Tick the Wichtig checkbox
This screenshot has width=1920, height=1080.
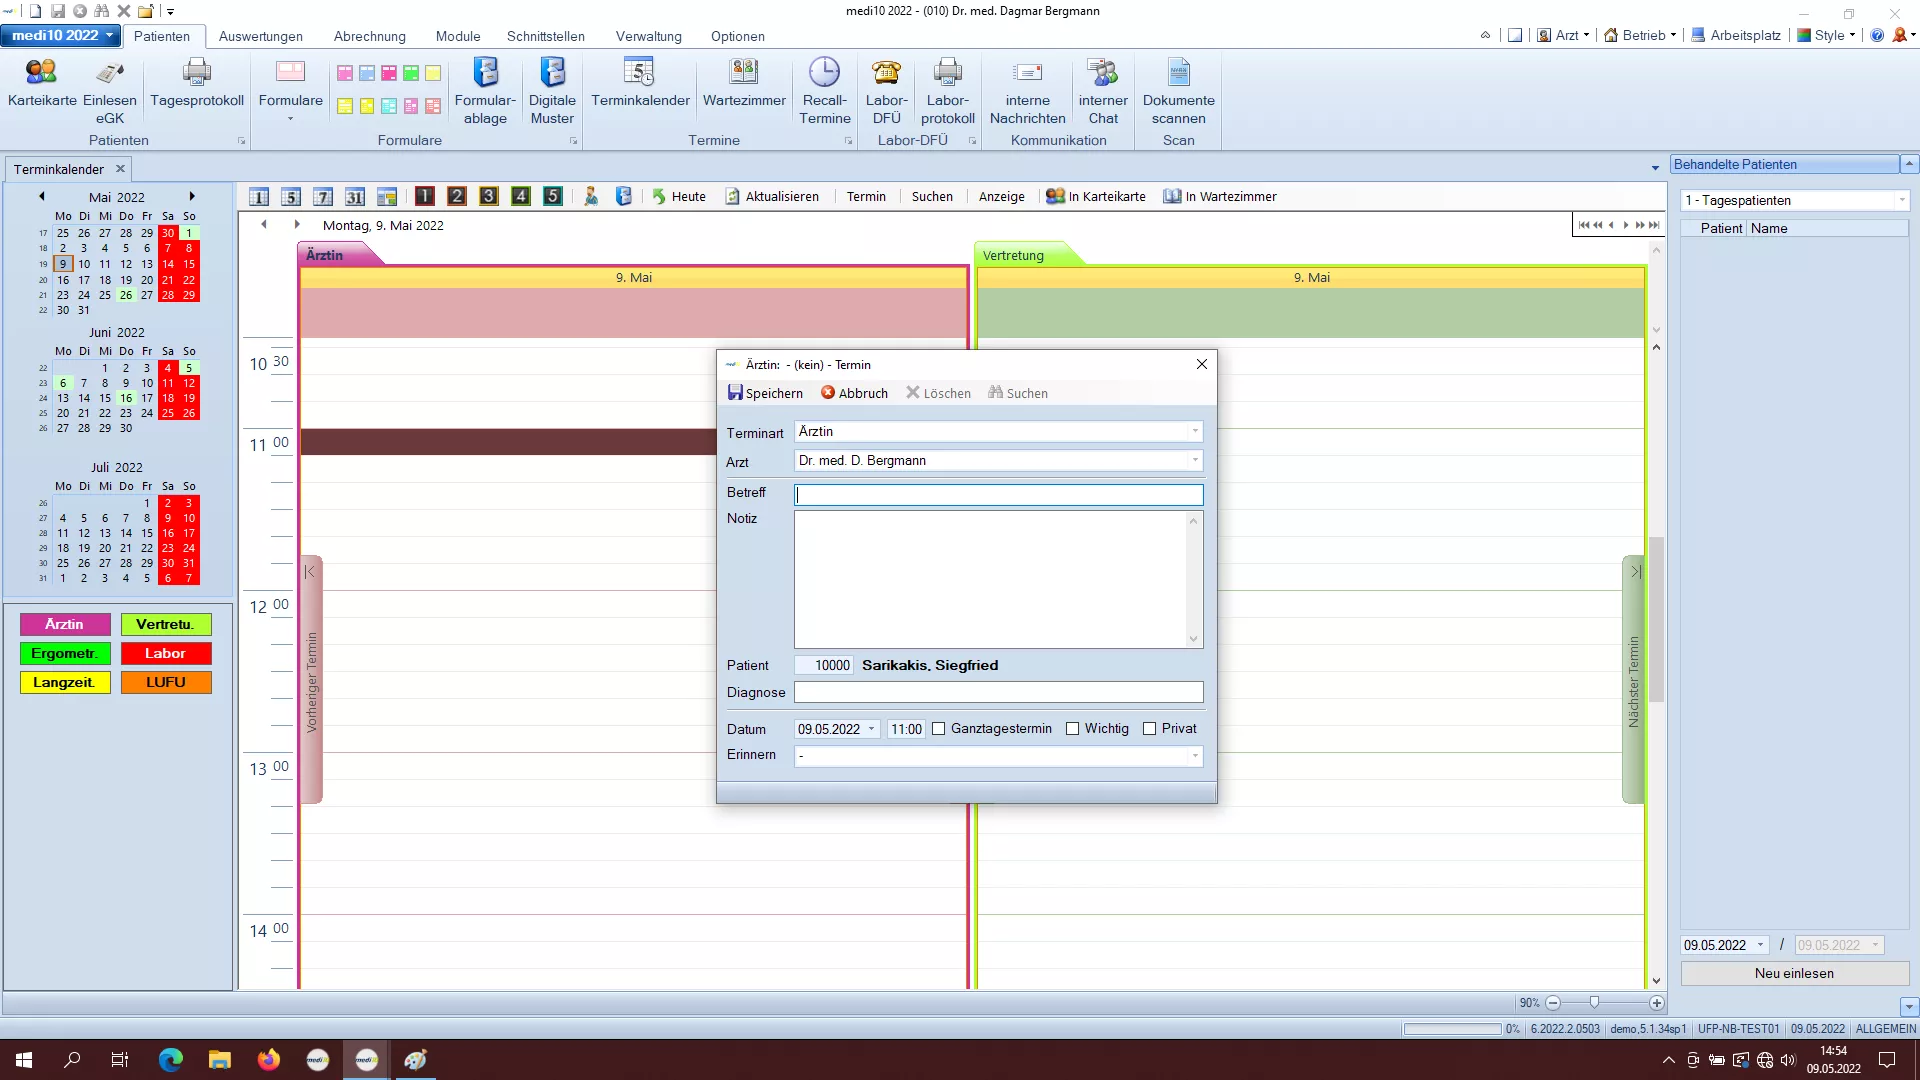coord(1073,729)
